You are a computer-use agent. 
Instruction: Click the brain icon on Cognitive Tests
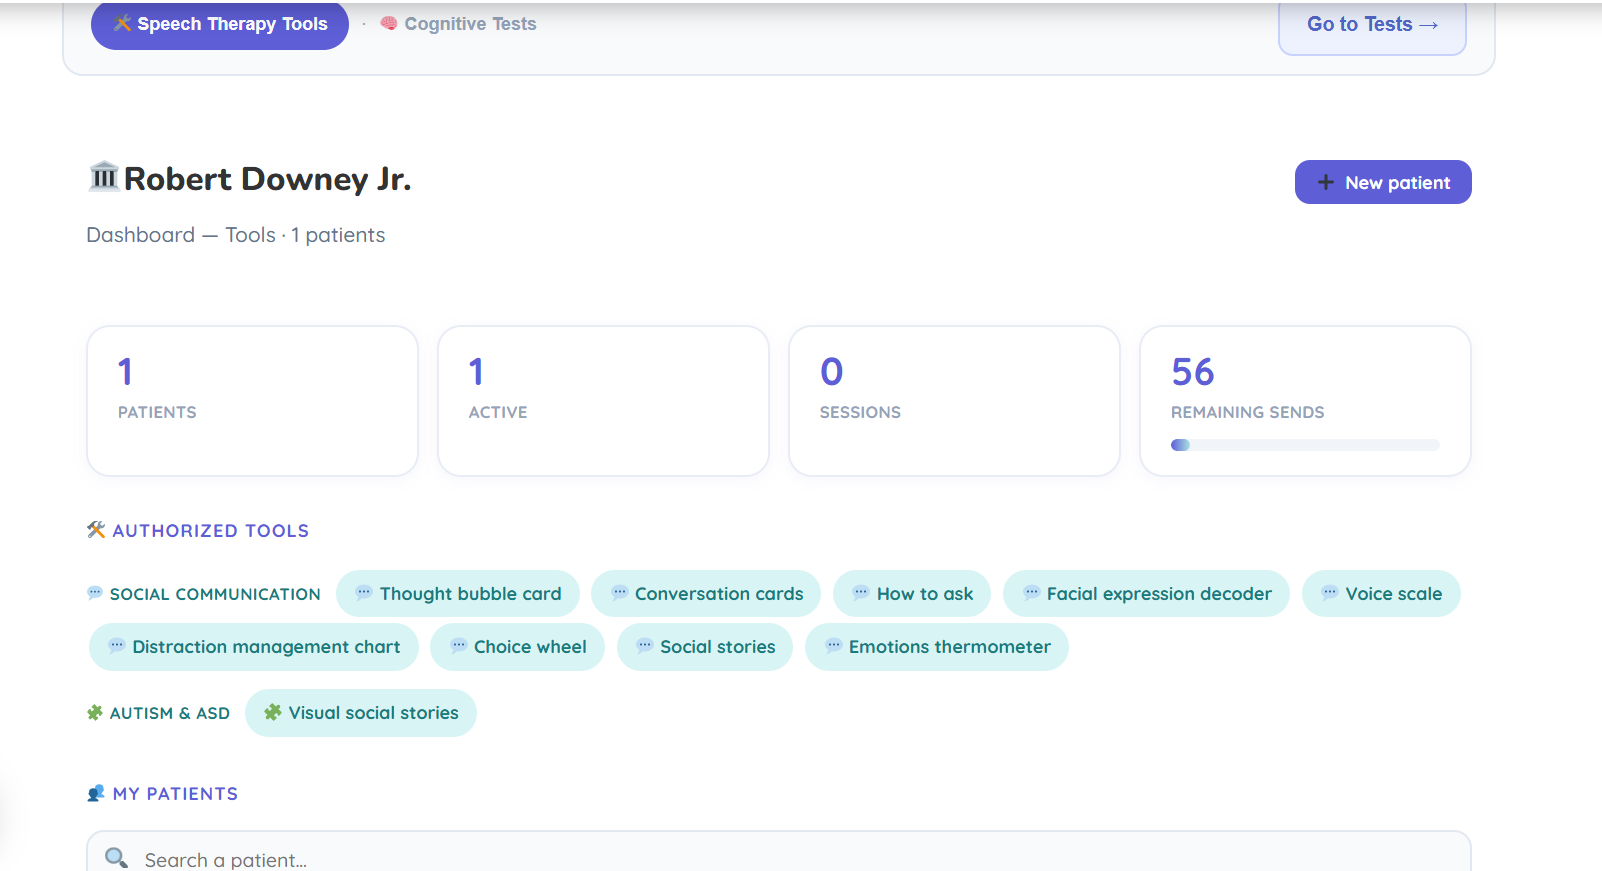click(x=389, y=23)
